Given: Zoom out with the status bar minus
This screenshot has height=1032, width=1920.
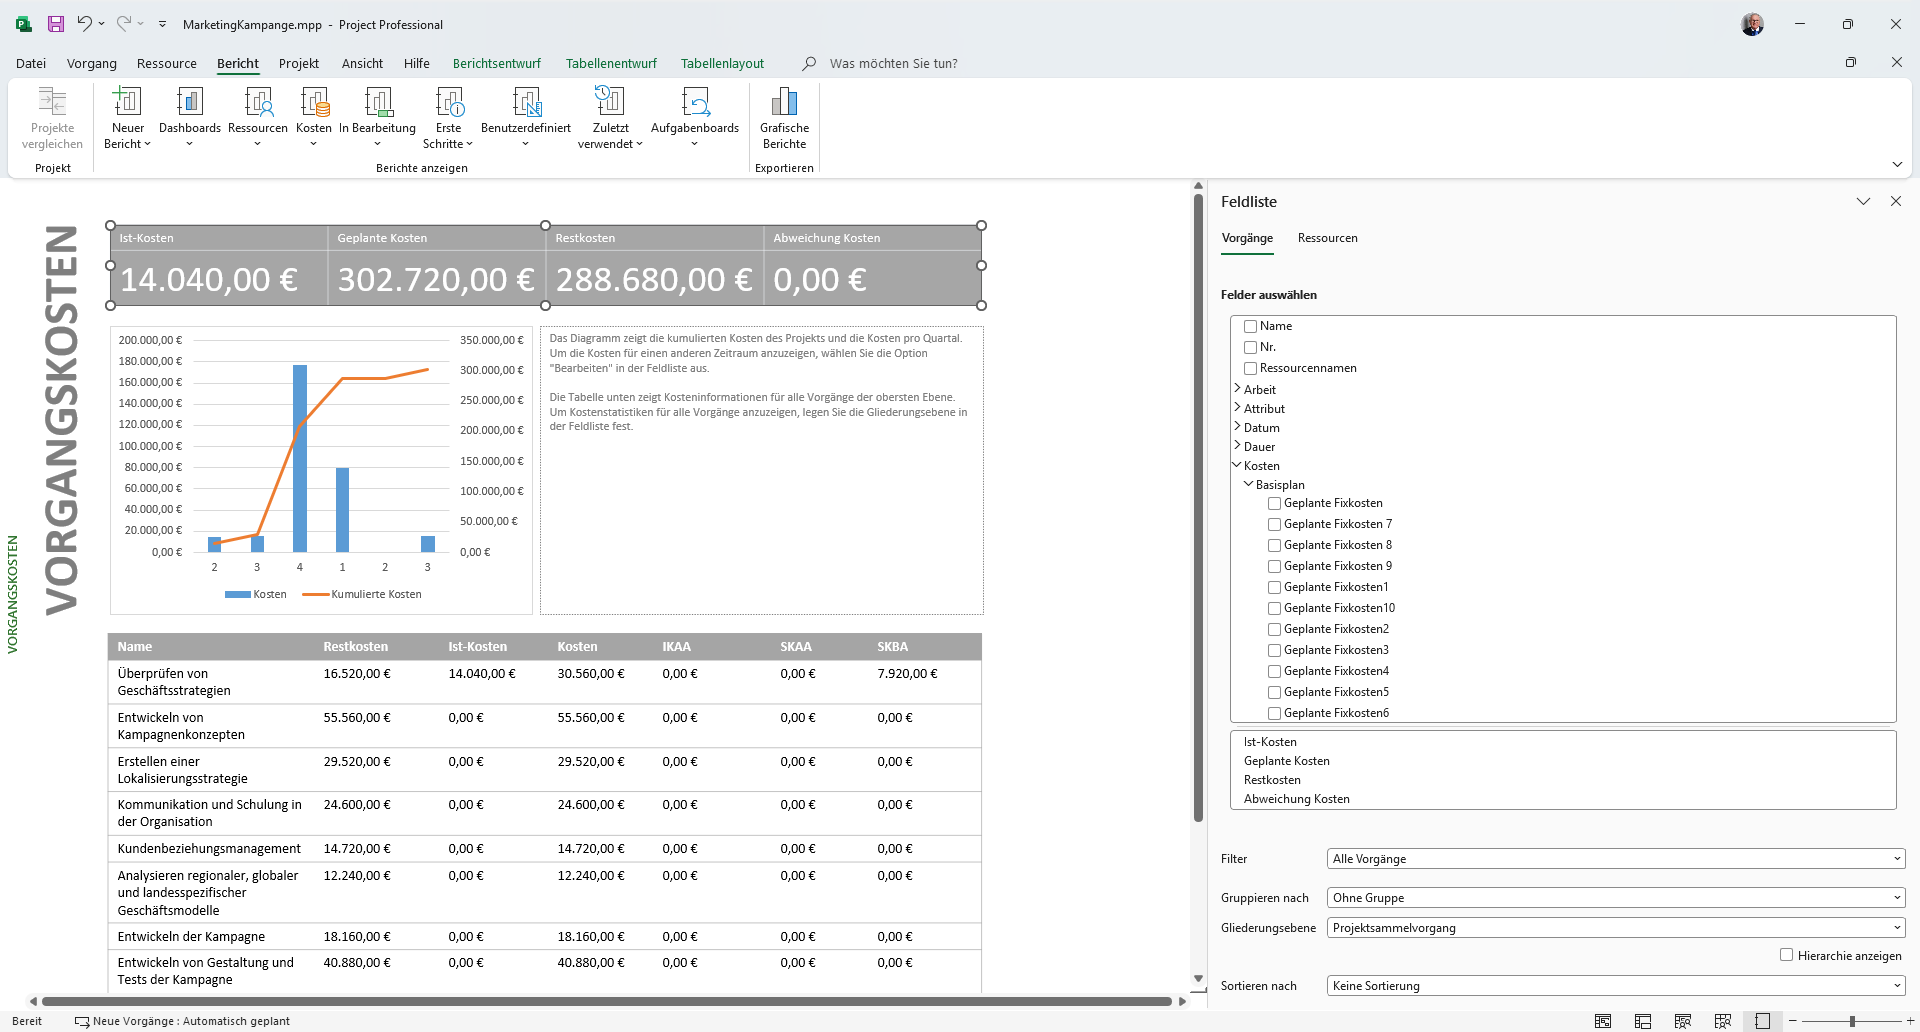Looking at the screenshot, I should click(x=1793, y=1021).
